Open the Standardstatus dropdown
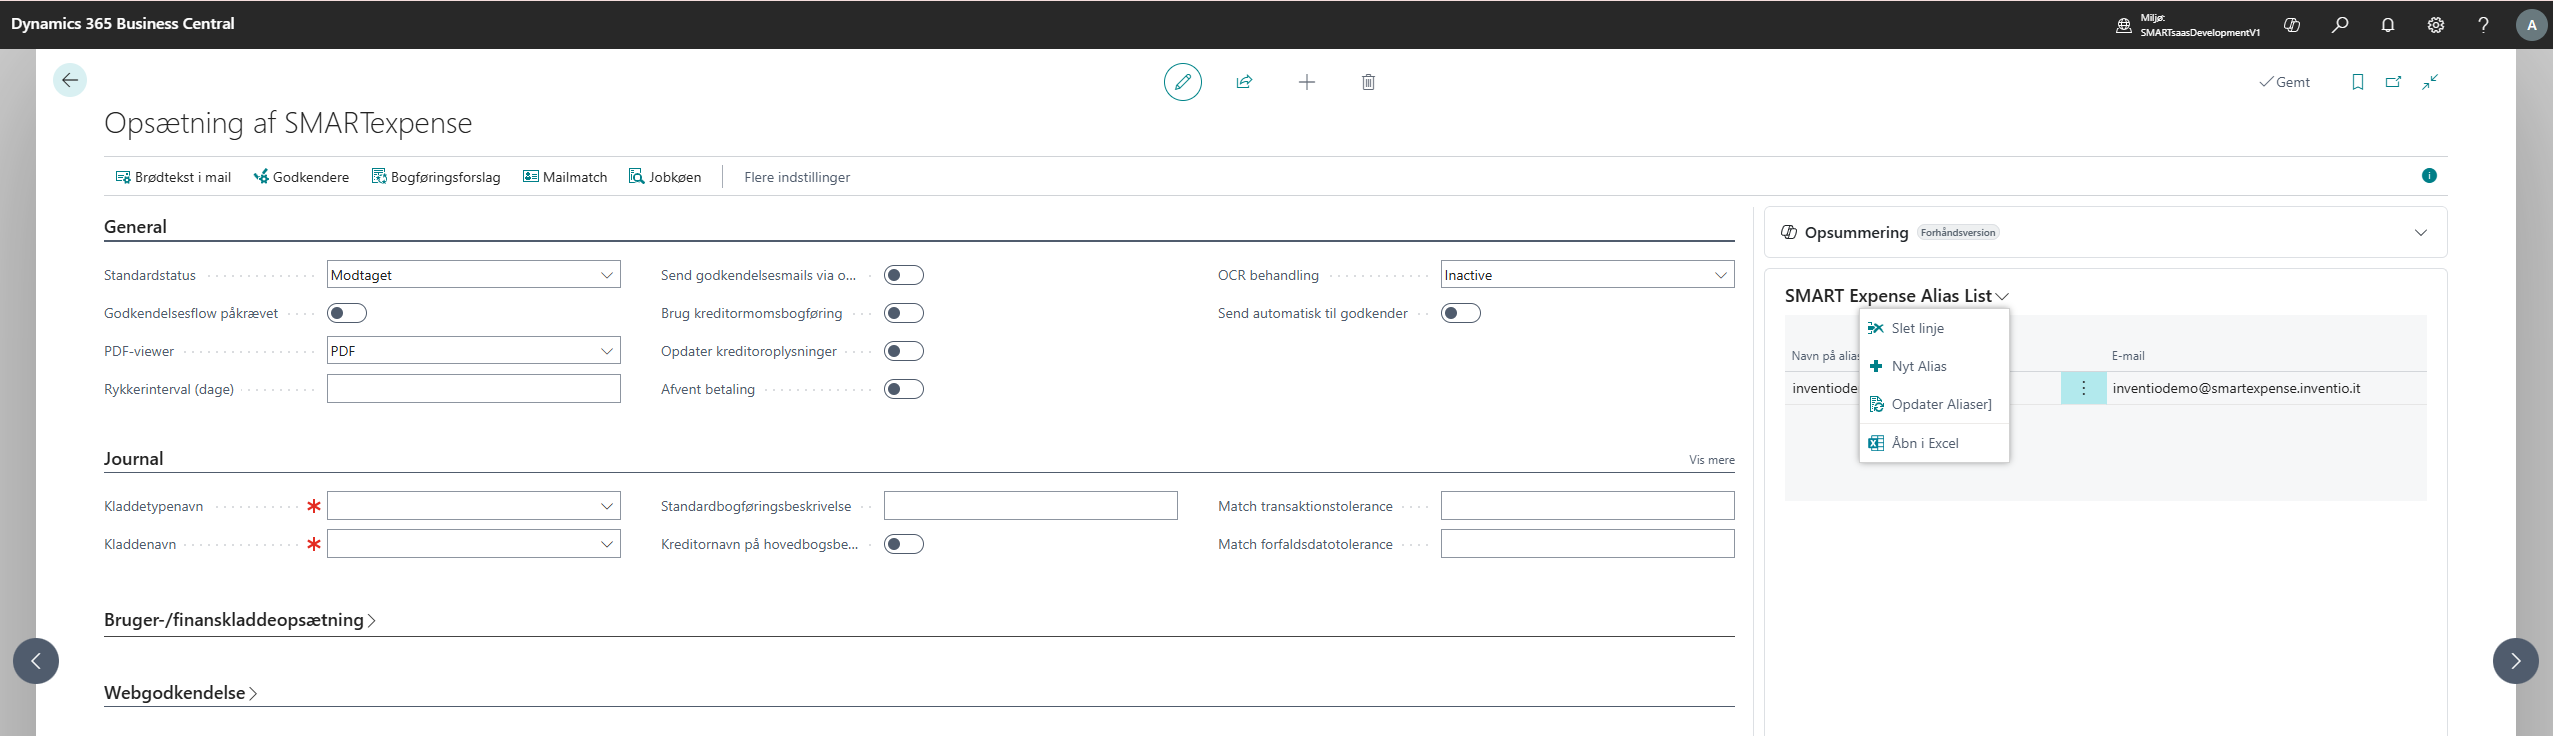 473,275
